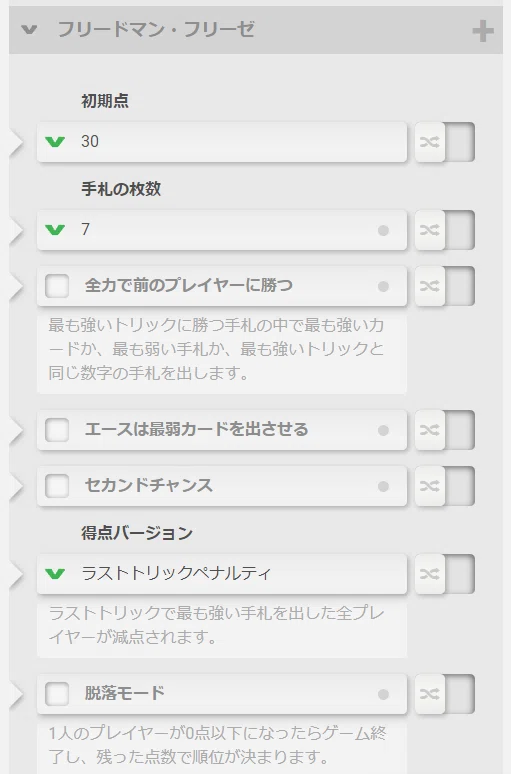
Task: Click shuffle icon beside 全力で前のプレイヤーに勝つ
Action: [430, 286]
